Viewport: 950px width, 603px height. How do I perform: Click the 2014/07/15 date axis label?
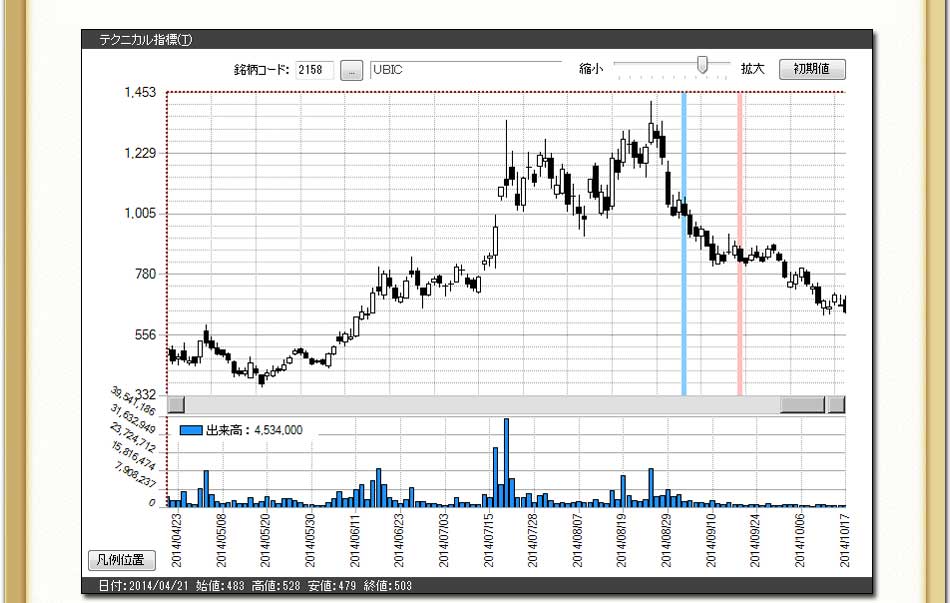[x=489, y=540]
